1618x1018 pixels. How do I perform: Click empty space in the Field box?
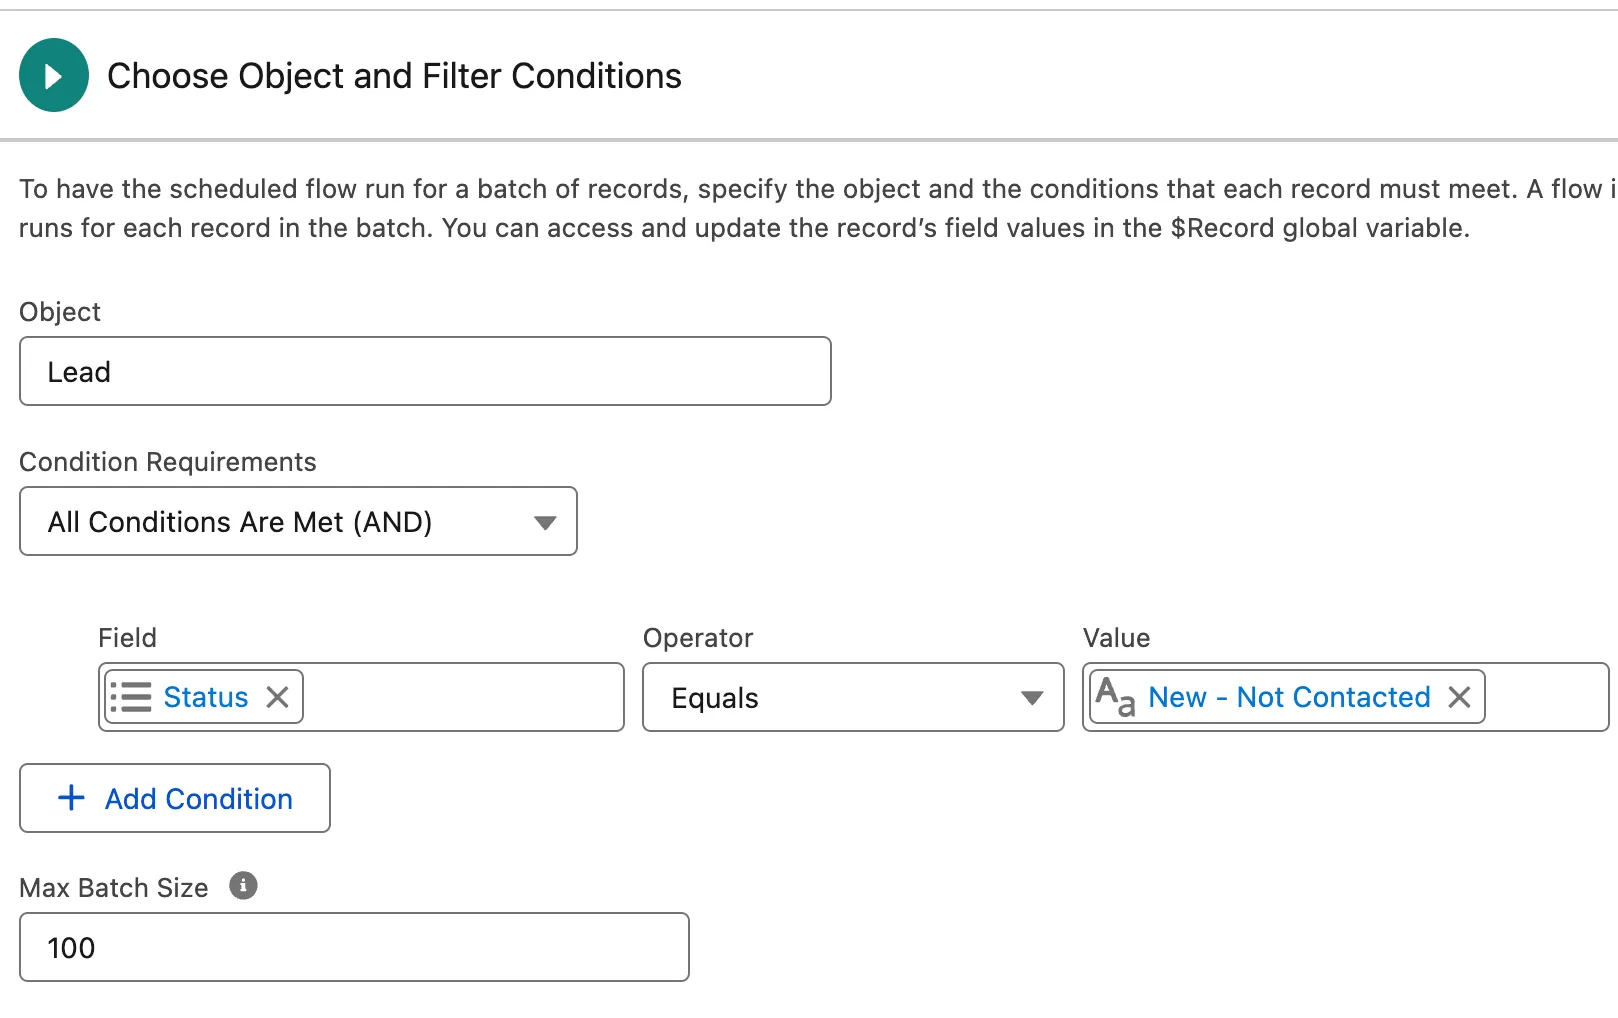click(460, 697)
